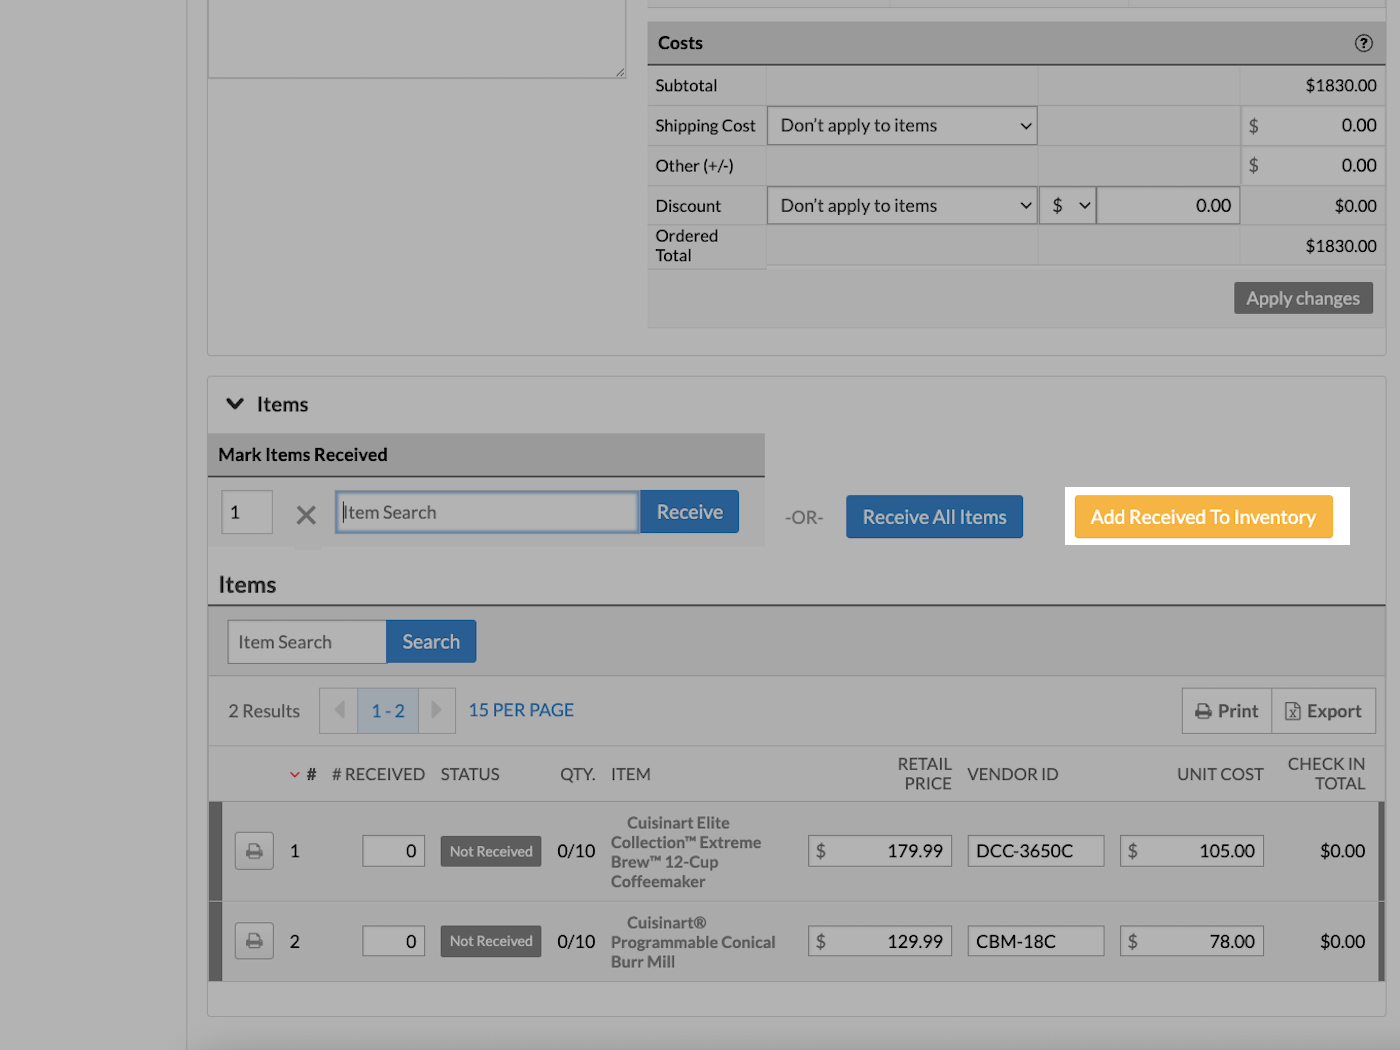Print label for Cuisinart Elite Coffeemaker row
The width and height of the screenshot is (1400, 1050).
254,851
